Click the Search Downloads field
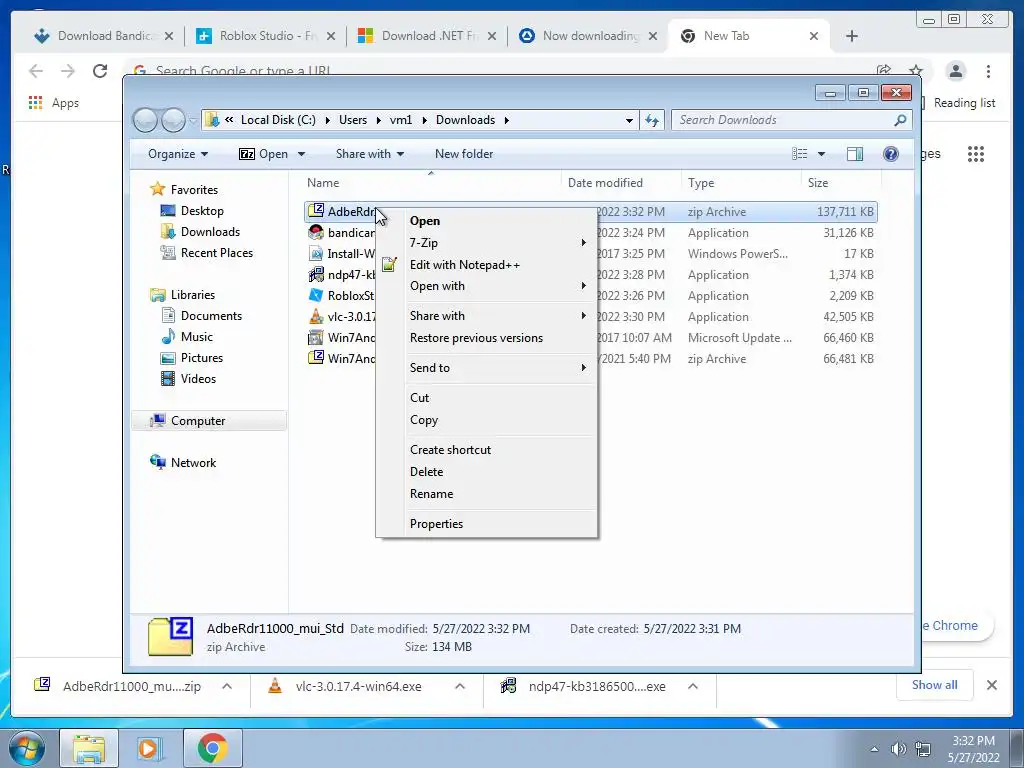 [782, 120]
